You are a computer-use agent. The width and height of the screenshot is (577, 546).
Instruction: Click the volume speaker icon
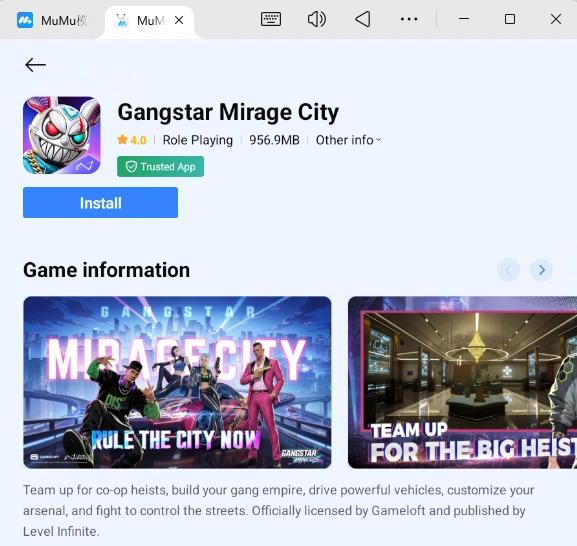(316, 19)
